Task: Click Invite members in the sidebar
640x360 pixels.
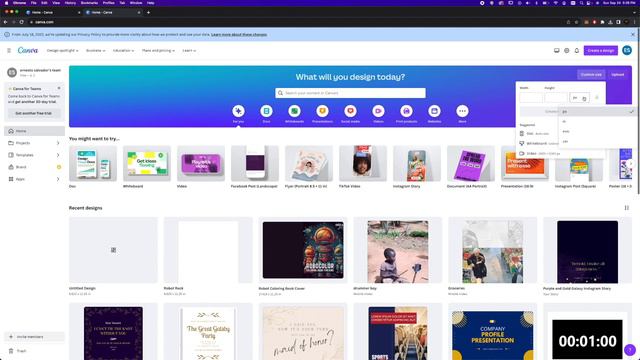Action: 34,337
